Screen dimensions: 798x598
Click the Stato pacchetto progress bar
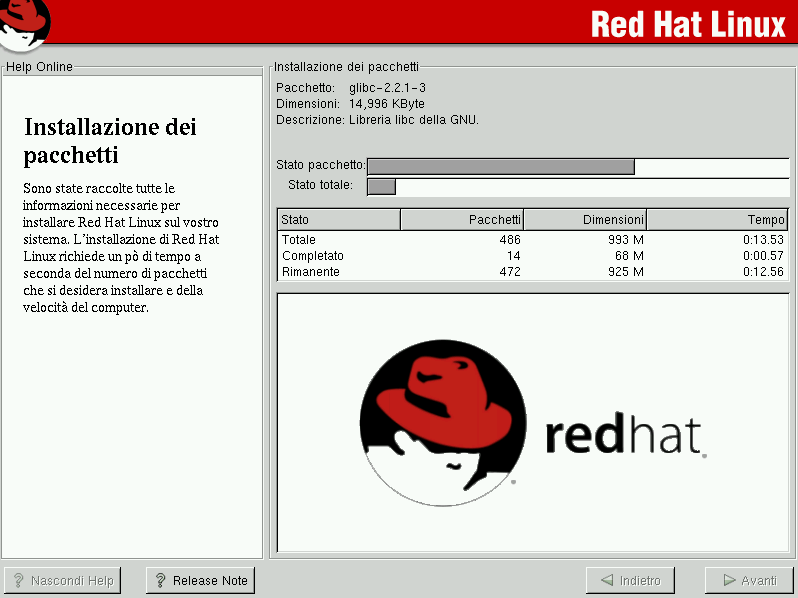click(x=578, y=166)
